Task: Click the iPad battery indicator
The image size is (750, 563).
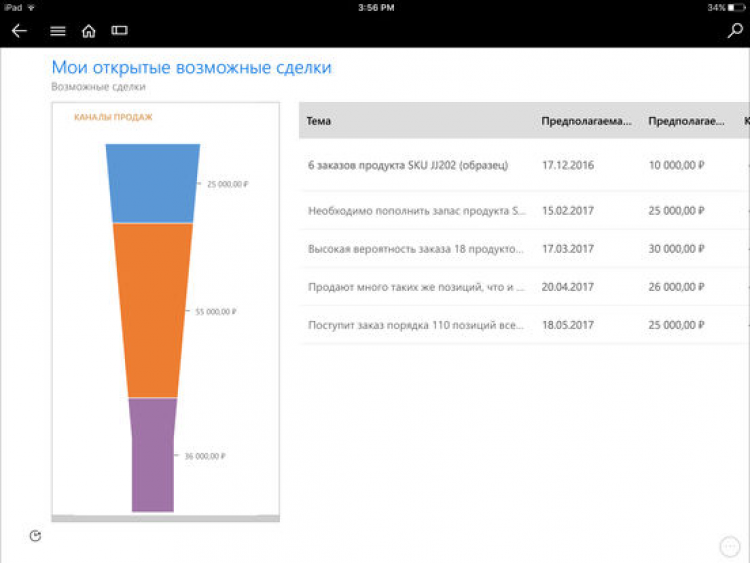Action: pyautogui.click(x=735, y=7)
